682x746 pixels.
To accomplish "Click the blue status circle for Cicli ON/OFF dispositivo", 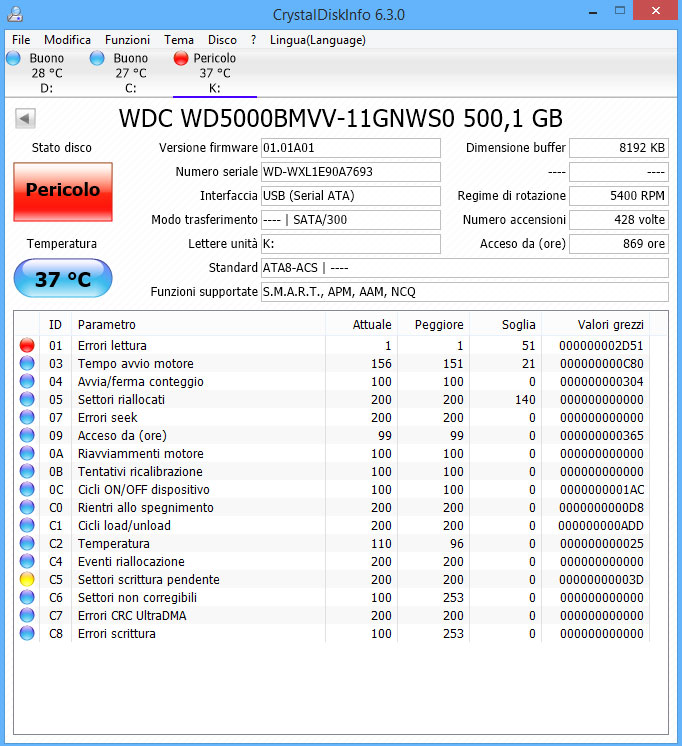I will pos(27,489).
